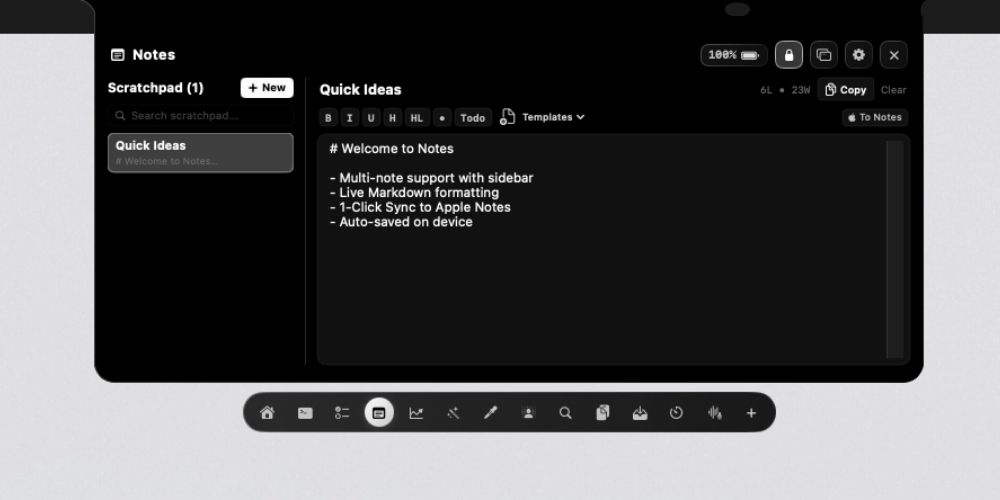Expand the Templates dropdown
Viewport: 1000px width, 500px height.
pos(554,117)
